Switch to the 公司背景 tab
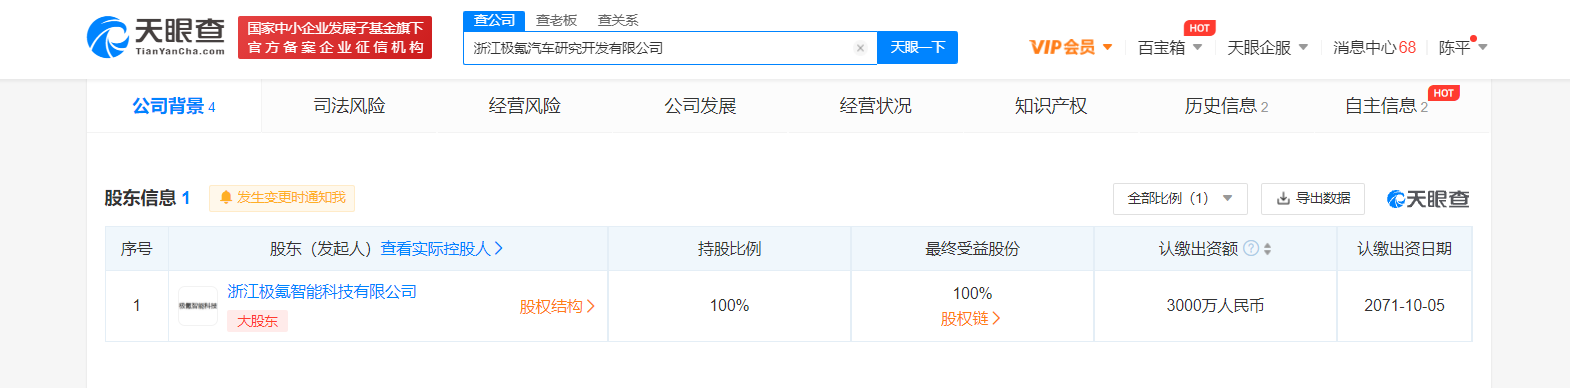 [174, 106]
